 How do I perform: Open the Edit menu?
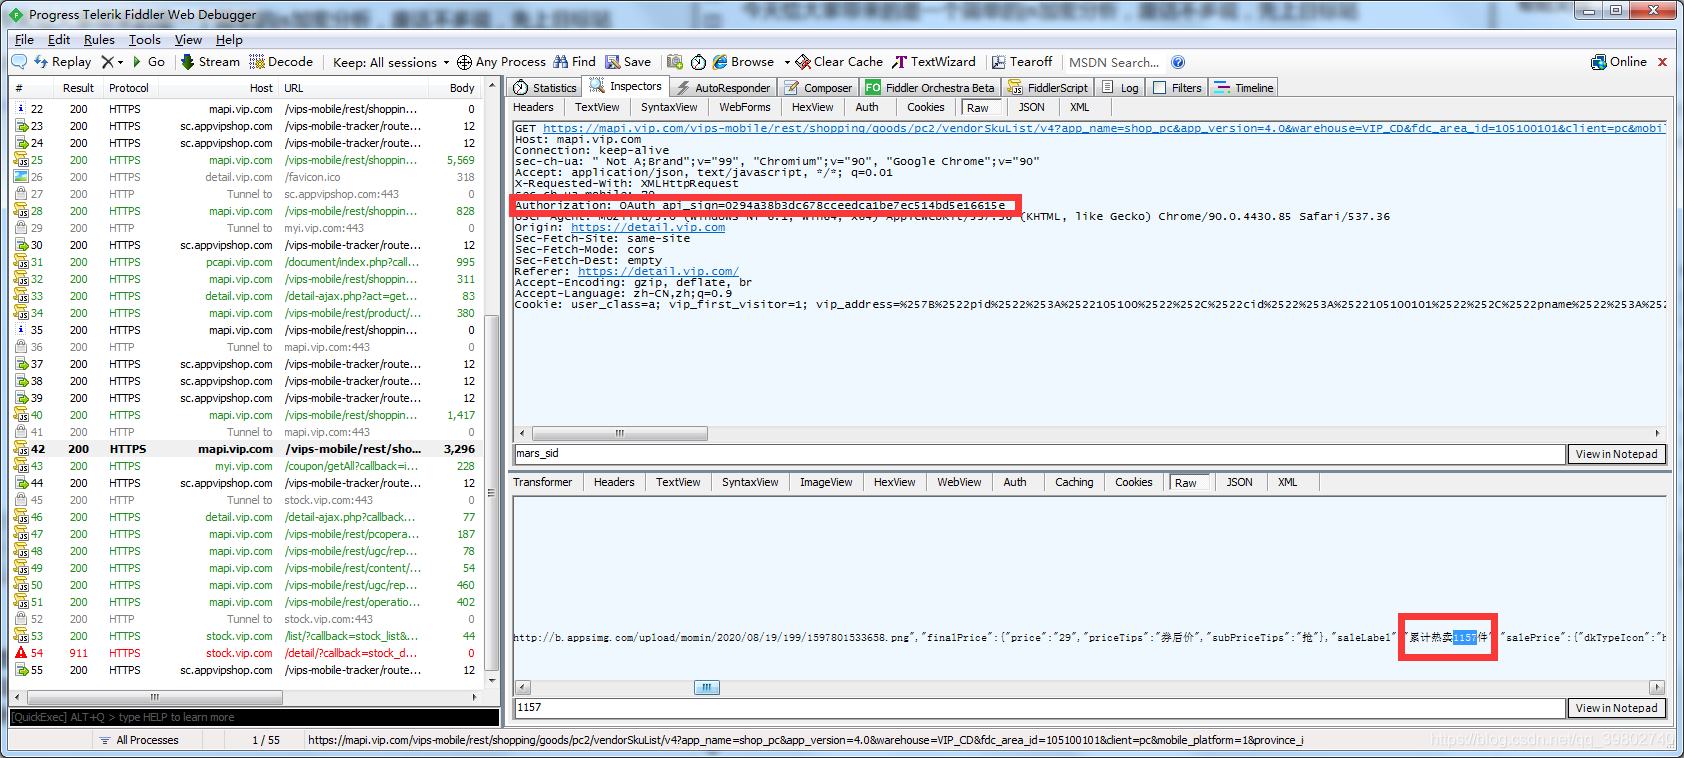pos(59,40)
